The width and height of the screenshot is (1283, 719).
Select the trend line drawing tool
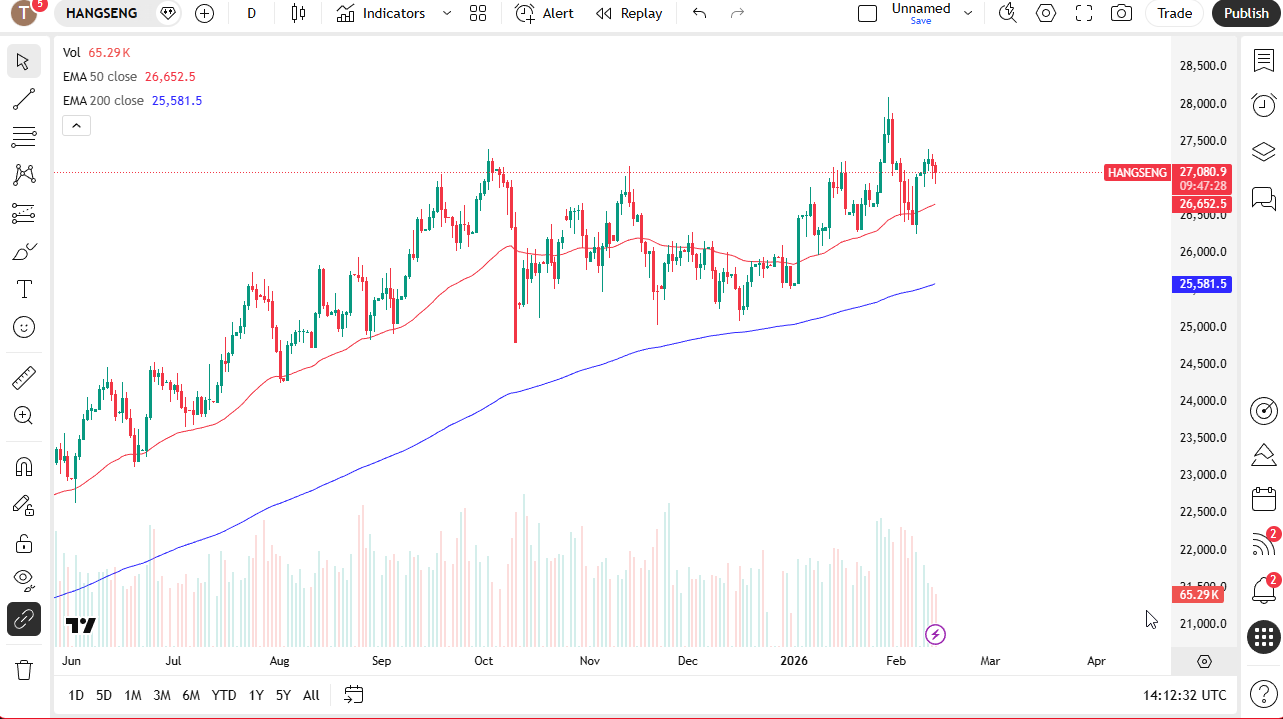point(24,99)
